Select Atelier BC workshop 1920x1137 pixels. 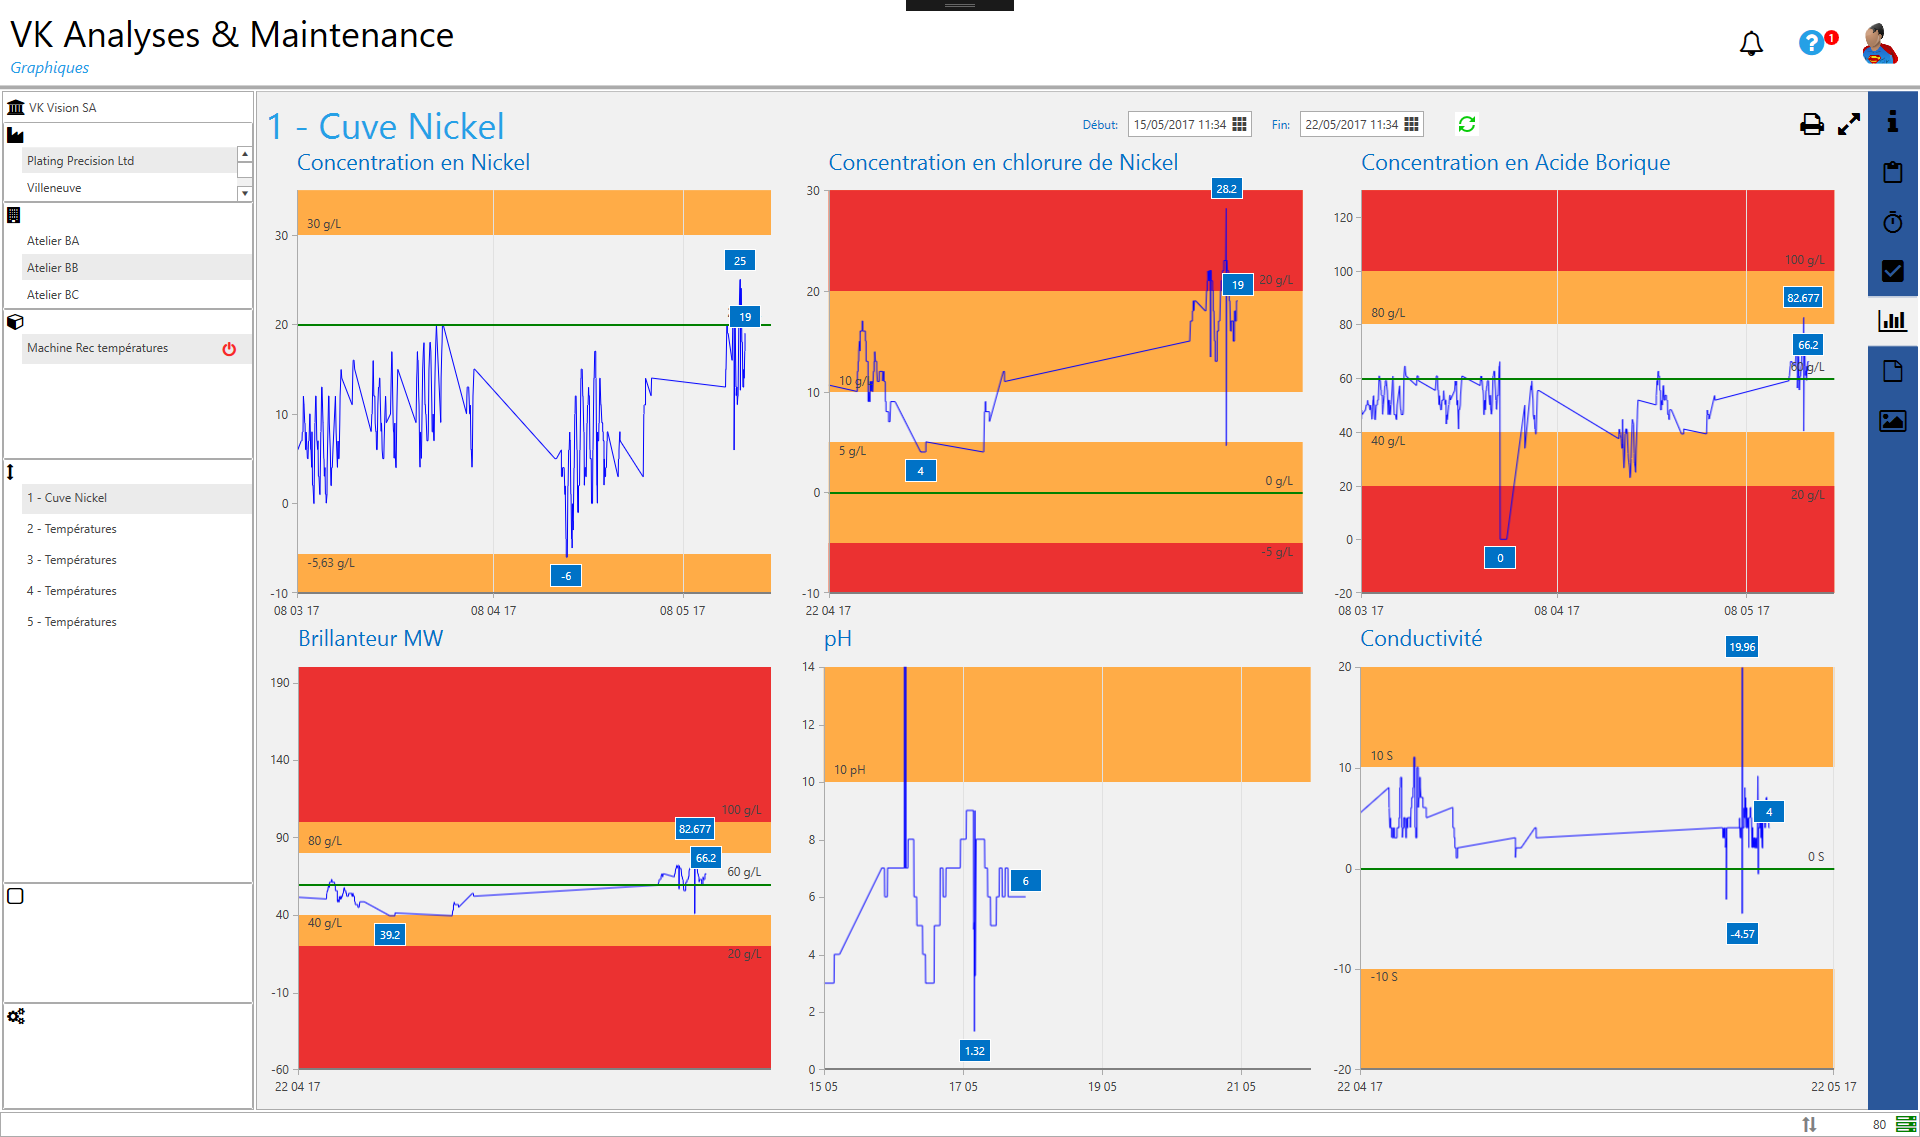pos(53,295)
